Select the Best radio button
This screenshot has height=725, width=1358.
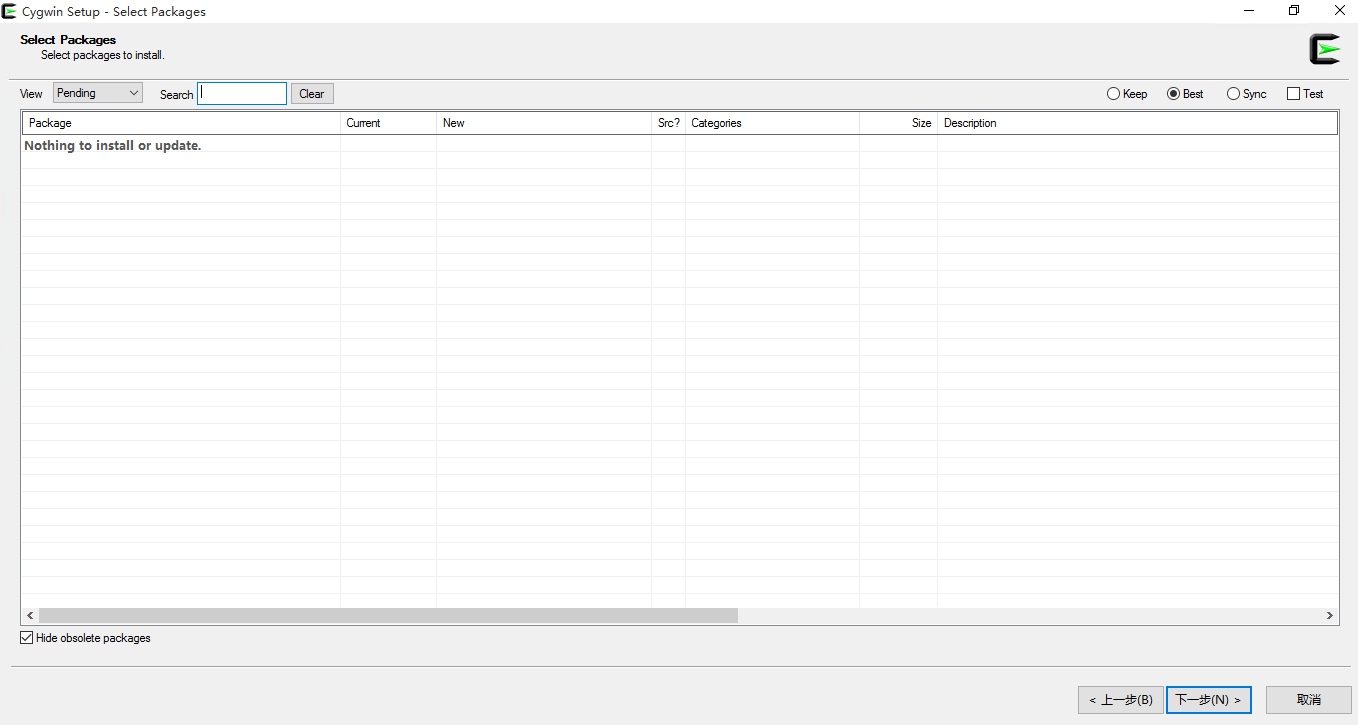1186,94
